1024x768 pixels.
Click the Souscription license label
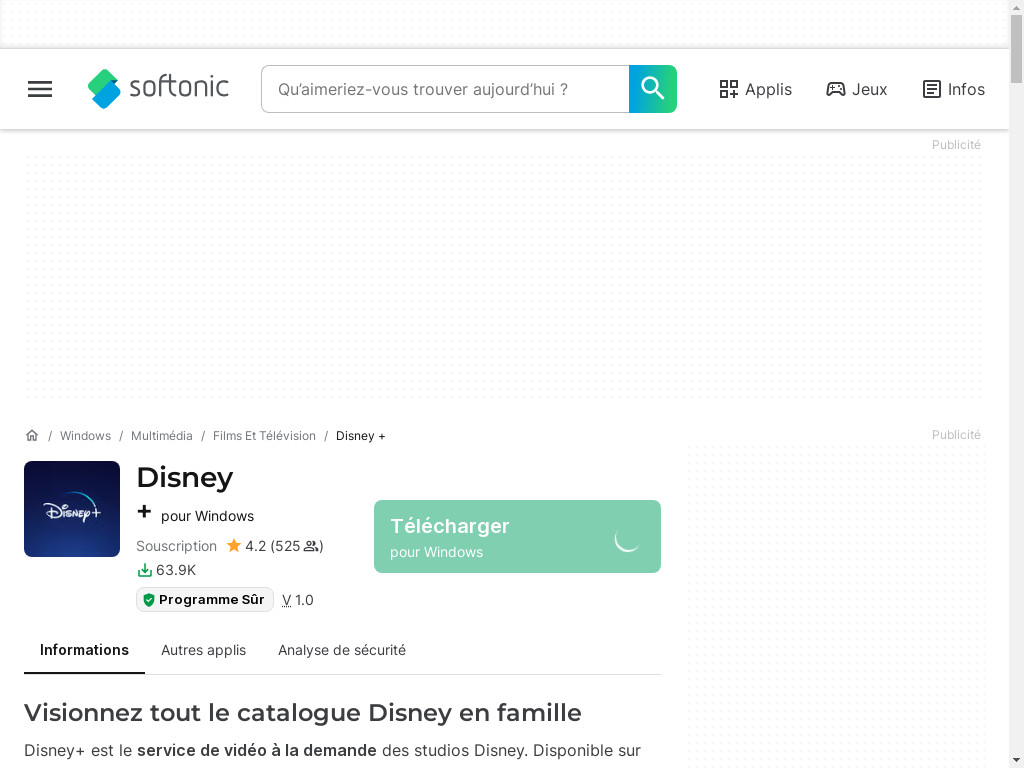coord(176,546)
